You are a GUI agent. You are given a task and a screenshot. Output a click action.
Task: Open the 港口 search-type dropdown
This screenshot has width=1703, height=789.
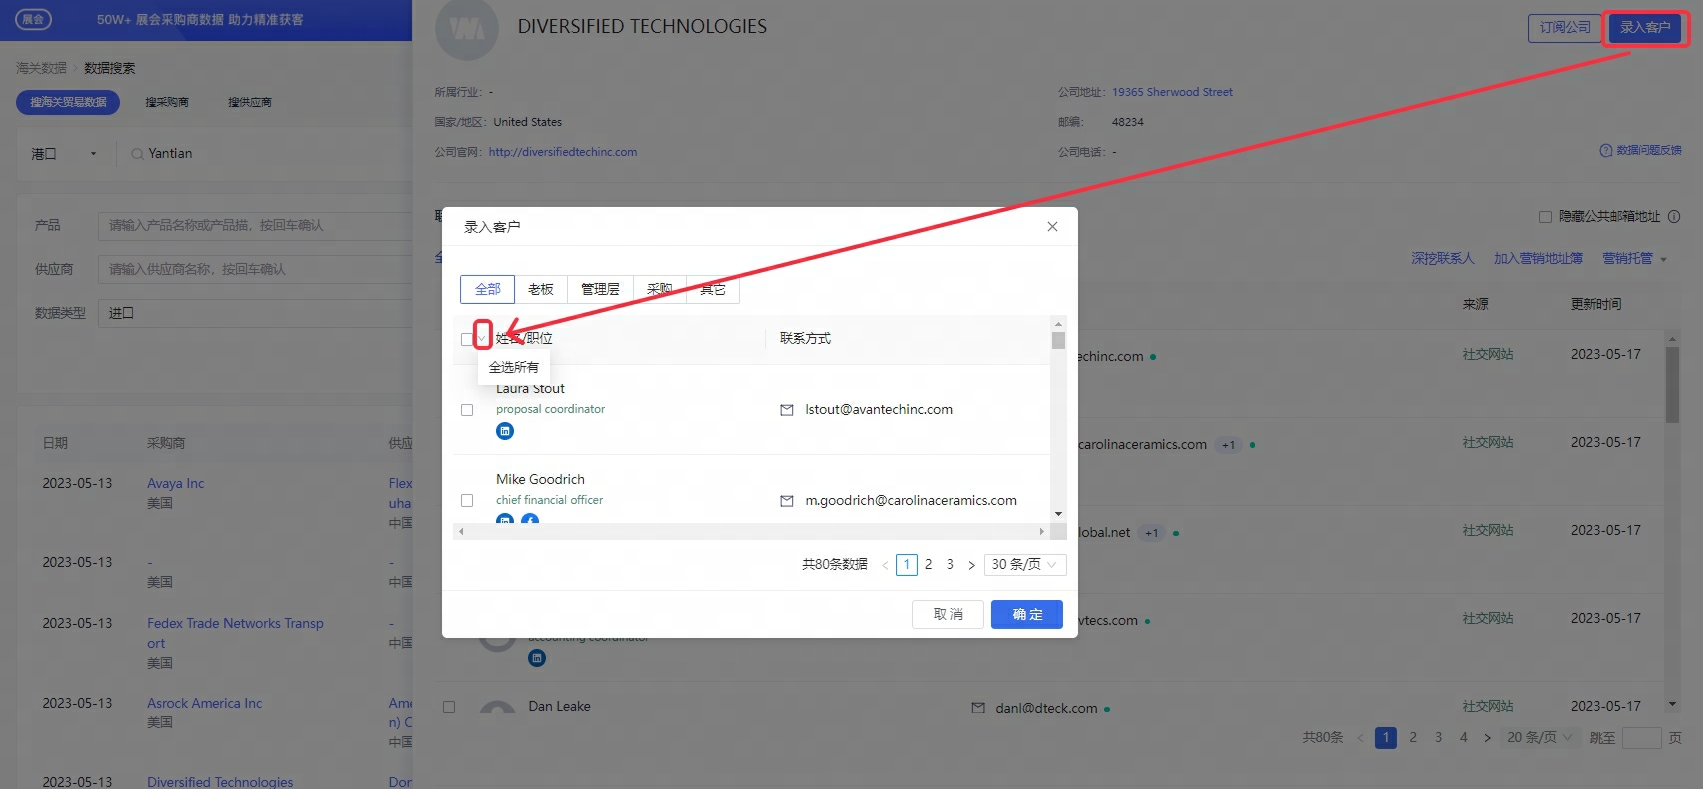click(x=64, y=154)
